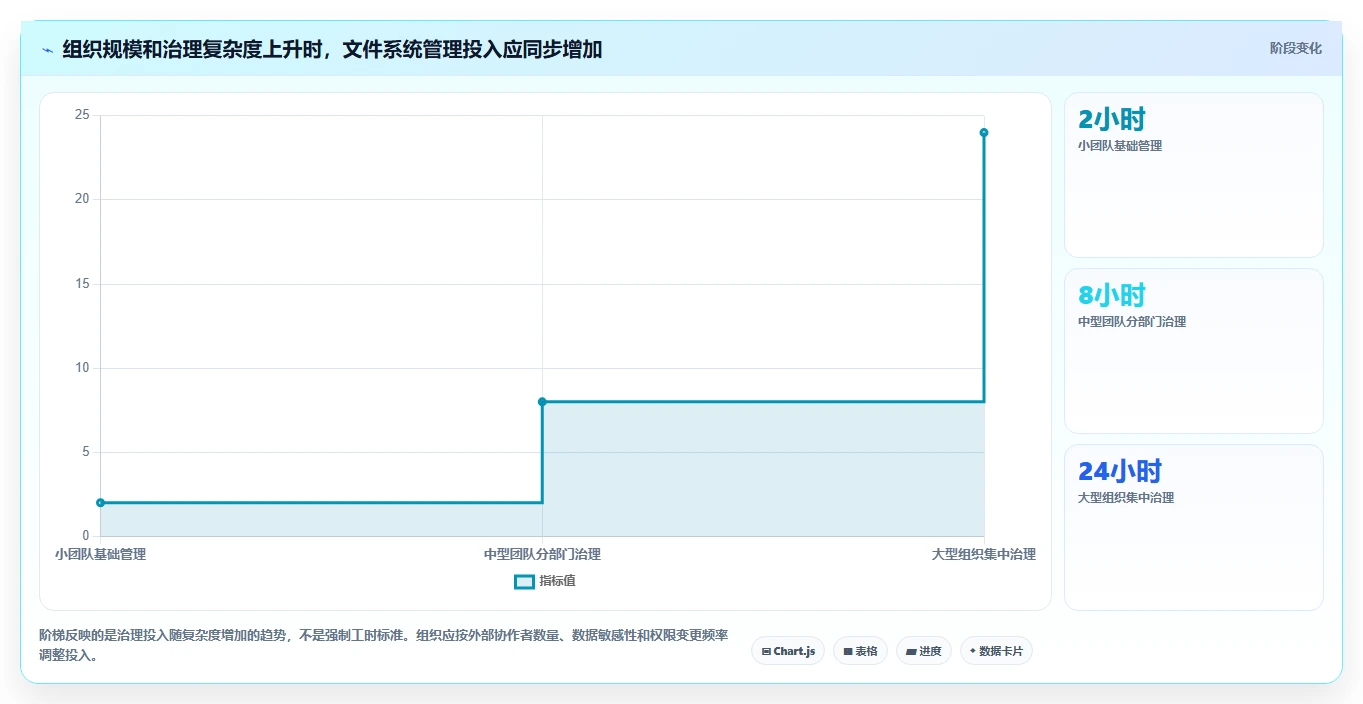
Task: Click x-axis label 小团队基础管理
Action: coord(101,554)
